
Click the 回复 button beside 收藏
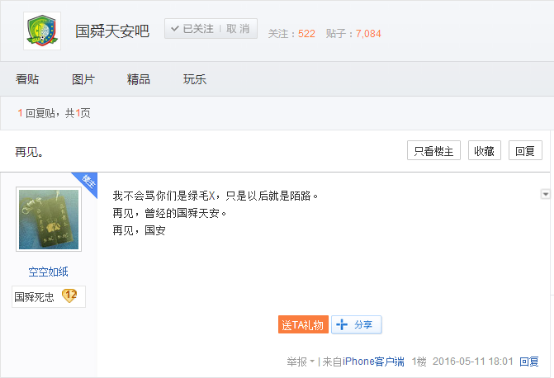tap(525, 150)
